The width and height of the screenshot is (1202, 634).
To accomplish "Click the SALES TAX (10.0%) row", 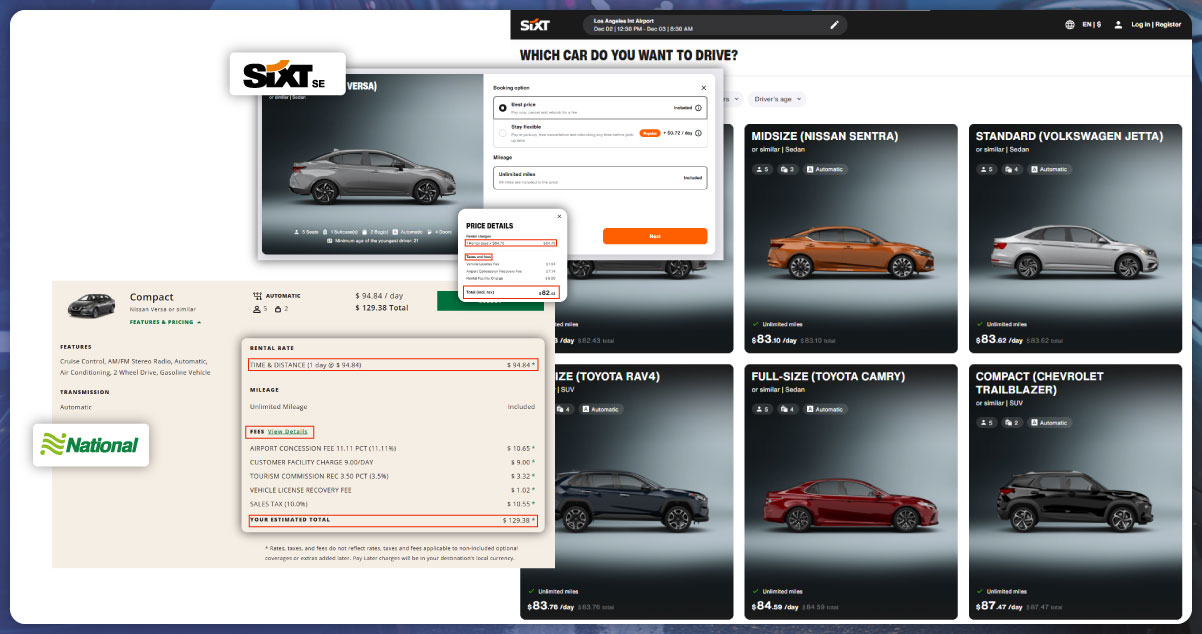I will 394,504.
